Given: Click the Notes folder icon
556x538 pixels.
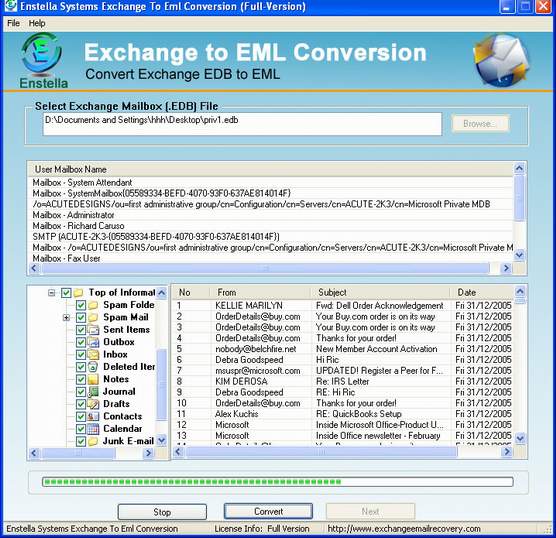Looking at the screenshot, I should click(93, 379).
